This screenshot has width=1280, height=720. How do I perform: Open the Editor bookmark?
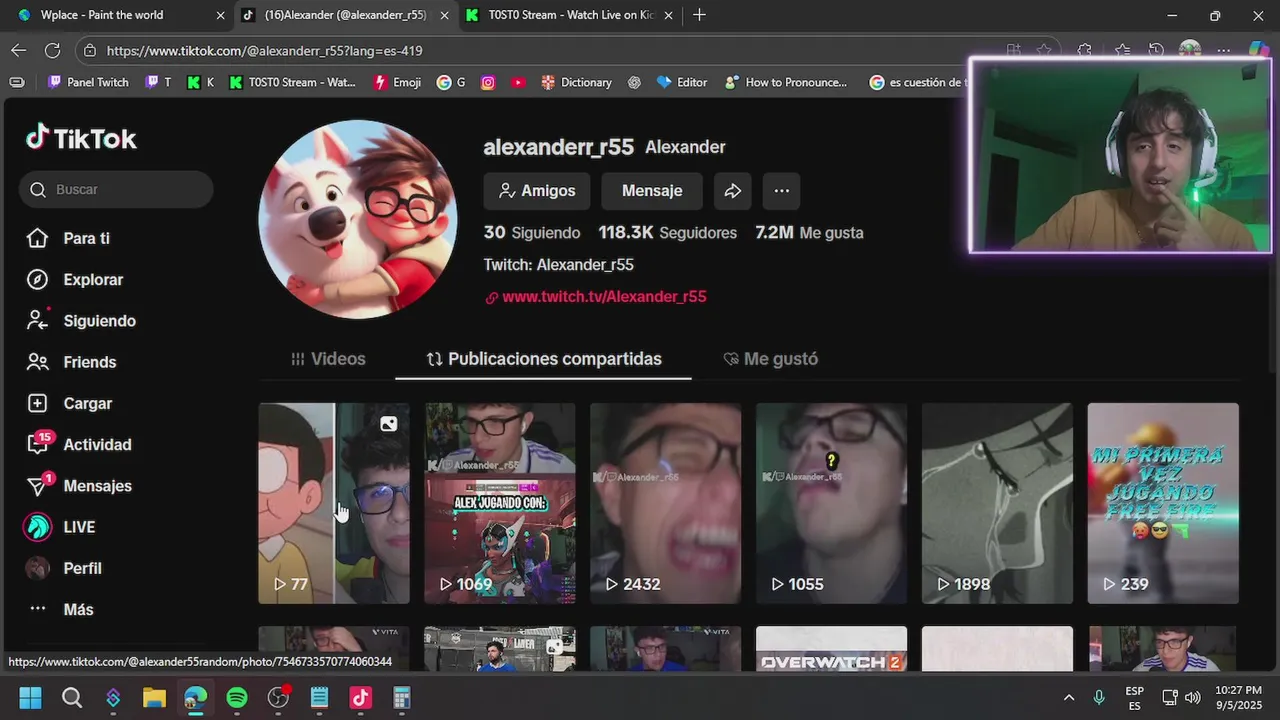pos(681,83)
